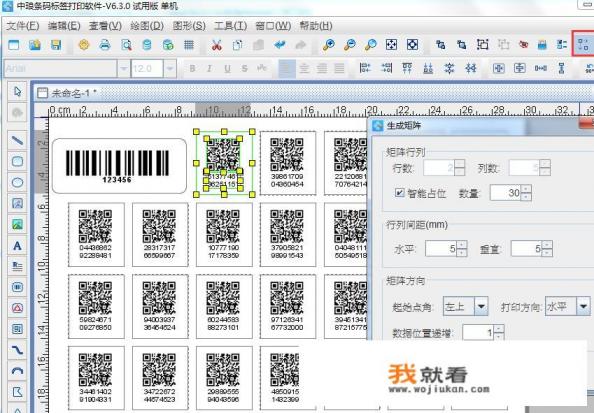The width and height of the screenshot is (594, 413).
Task: Select the text A tool
Action: [17, 246]
